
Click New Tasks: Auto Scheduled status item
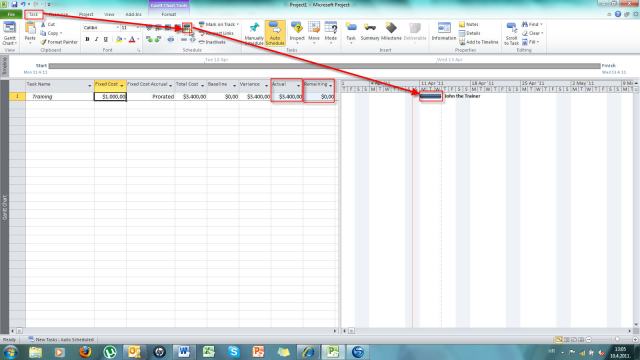pyautogui.click(x=61, y=340)
